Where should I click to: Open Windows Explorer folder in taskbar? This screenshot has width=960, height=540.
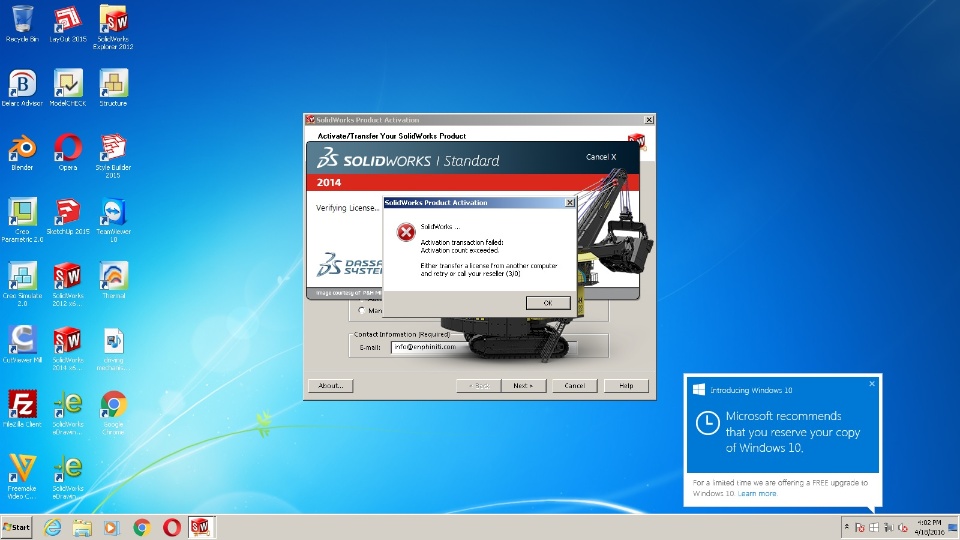coord(82,527)
